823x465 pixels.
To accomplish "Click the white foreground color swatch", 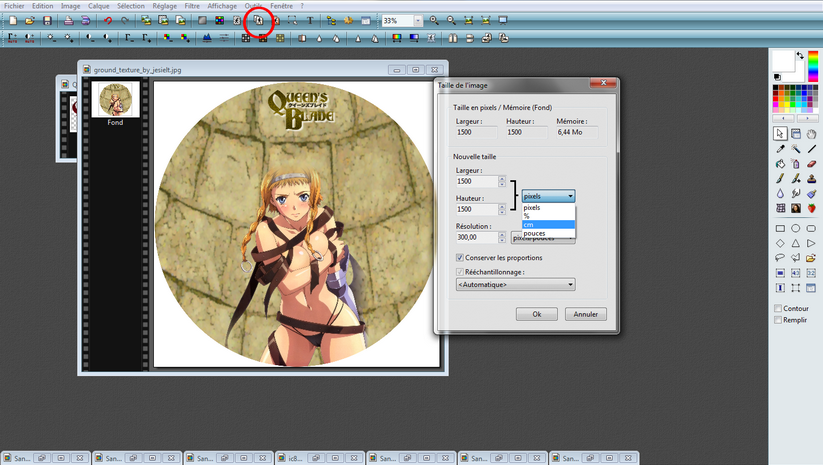I will click(783, 61).
